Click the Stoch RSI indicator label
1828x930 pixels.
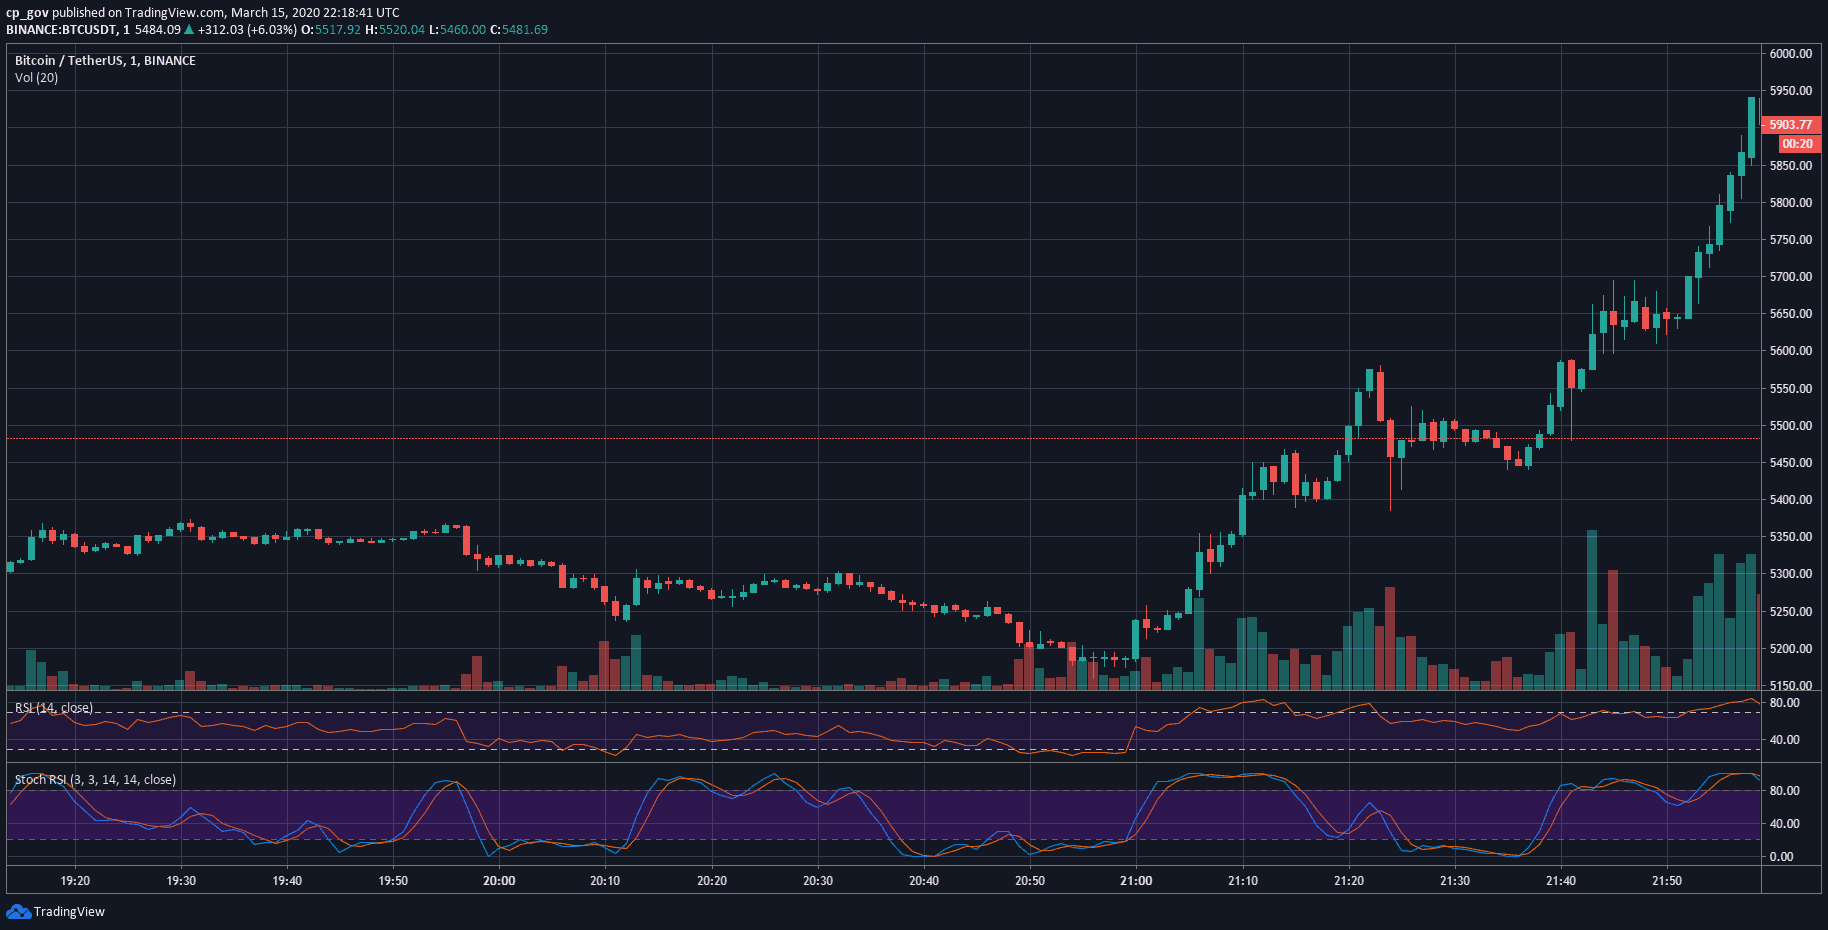pyautogui.click(x=95, y=780)
